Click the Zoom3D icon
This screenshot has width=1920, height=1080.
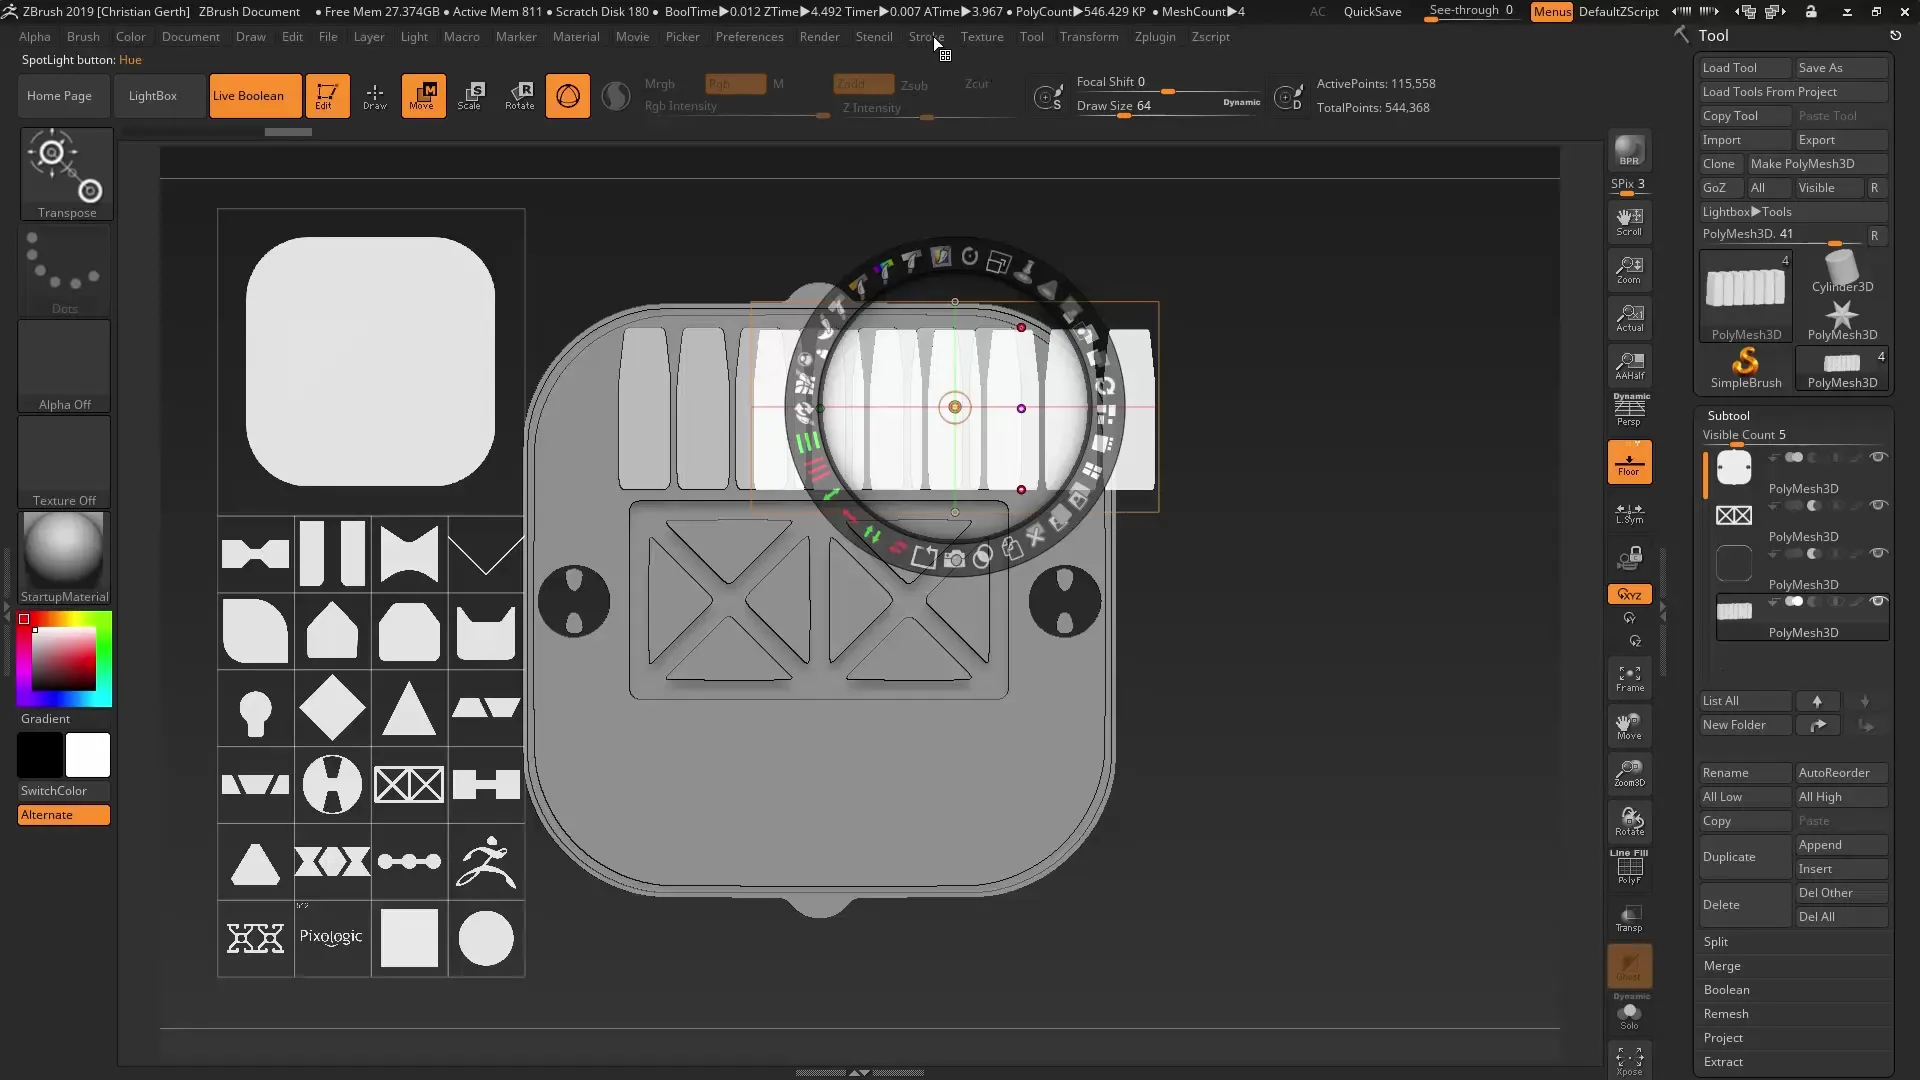click(x=1629, y=773)
